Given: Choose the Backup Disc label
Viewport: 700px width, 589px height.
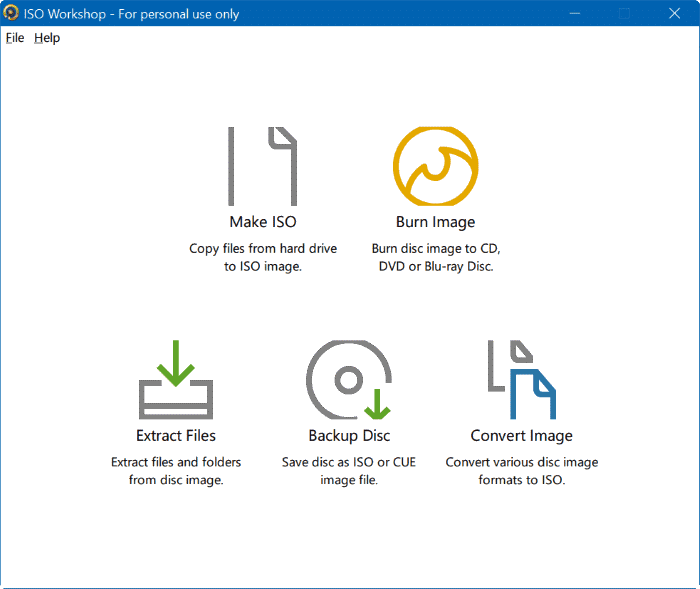Looking at the screenshot, I should coord(349,436).
